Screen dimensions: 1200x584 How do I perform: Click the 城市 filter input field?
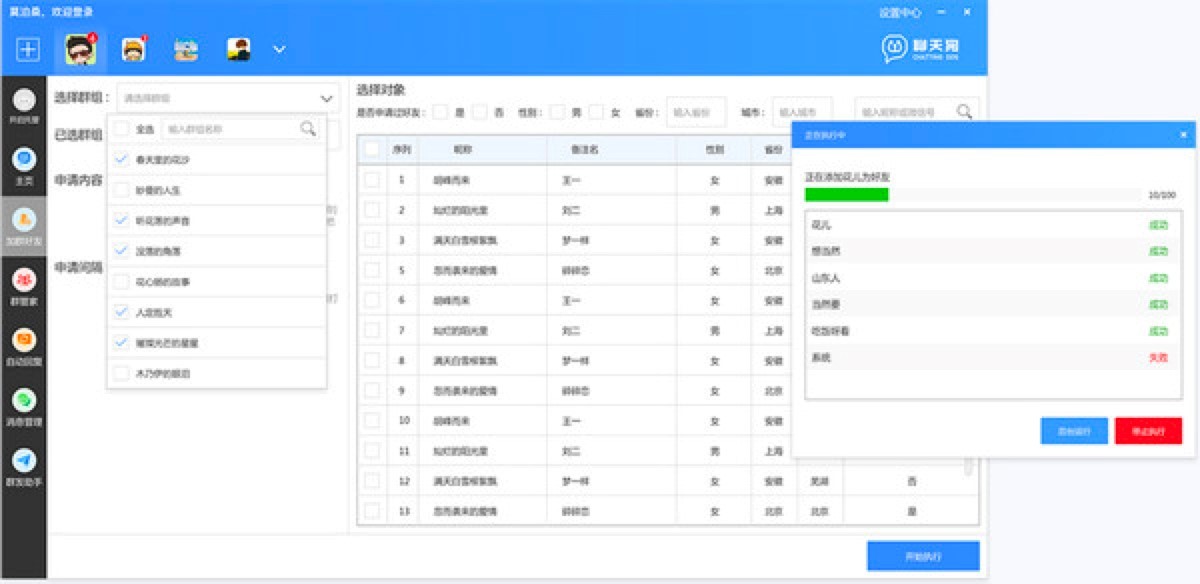(804, 112)
